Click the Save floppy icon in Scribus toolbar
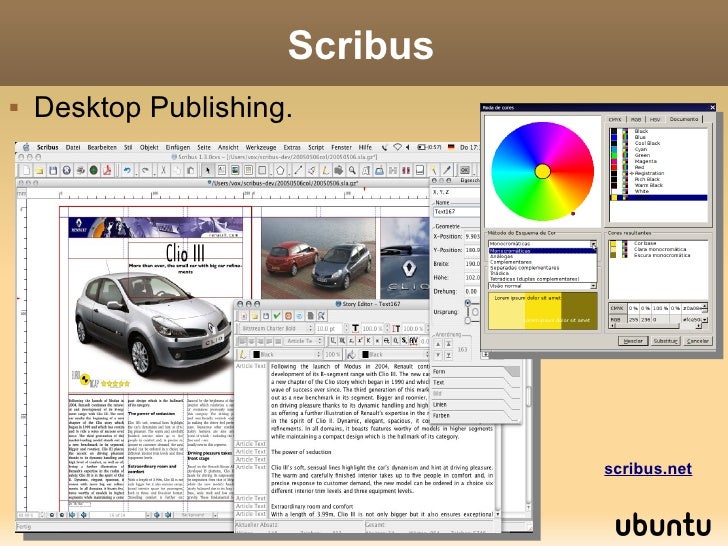The width and height of the screenshot is (728, 546). point(53,170)
